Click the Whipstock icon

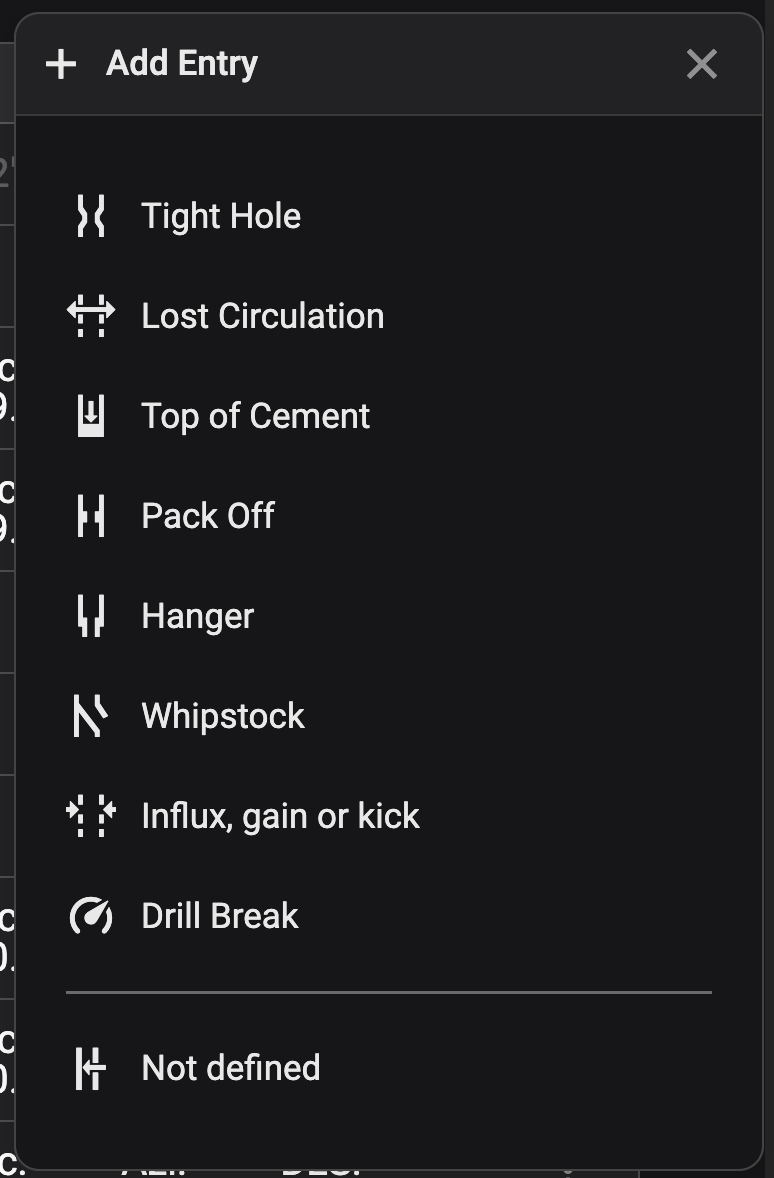(x=88, y=715)
